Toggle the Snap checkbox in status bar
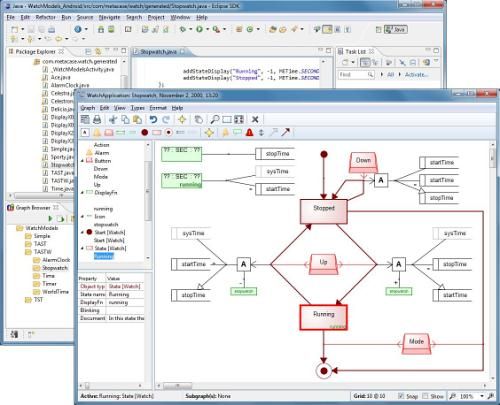This screenshot has height=405, width=500. pyautogui.click(x=401, y=396)
